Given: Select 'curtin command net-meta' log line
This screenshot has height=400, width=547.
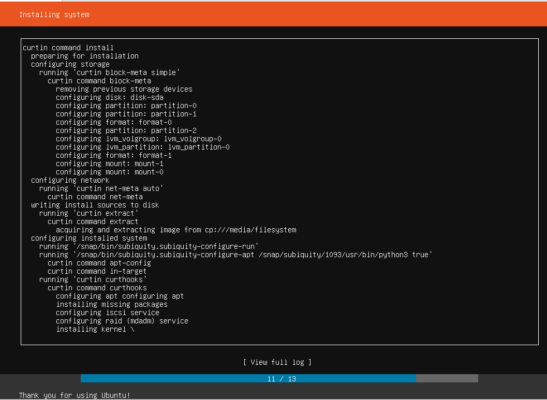Looking at the screenshot, I should click(95, 197).
